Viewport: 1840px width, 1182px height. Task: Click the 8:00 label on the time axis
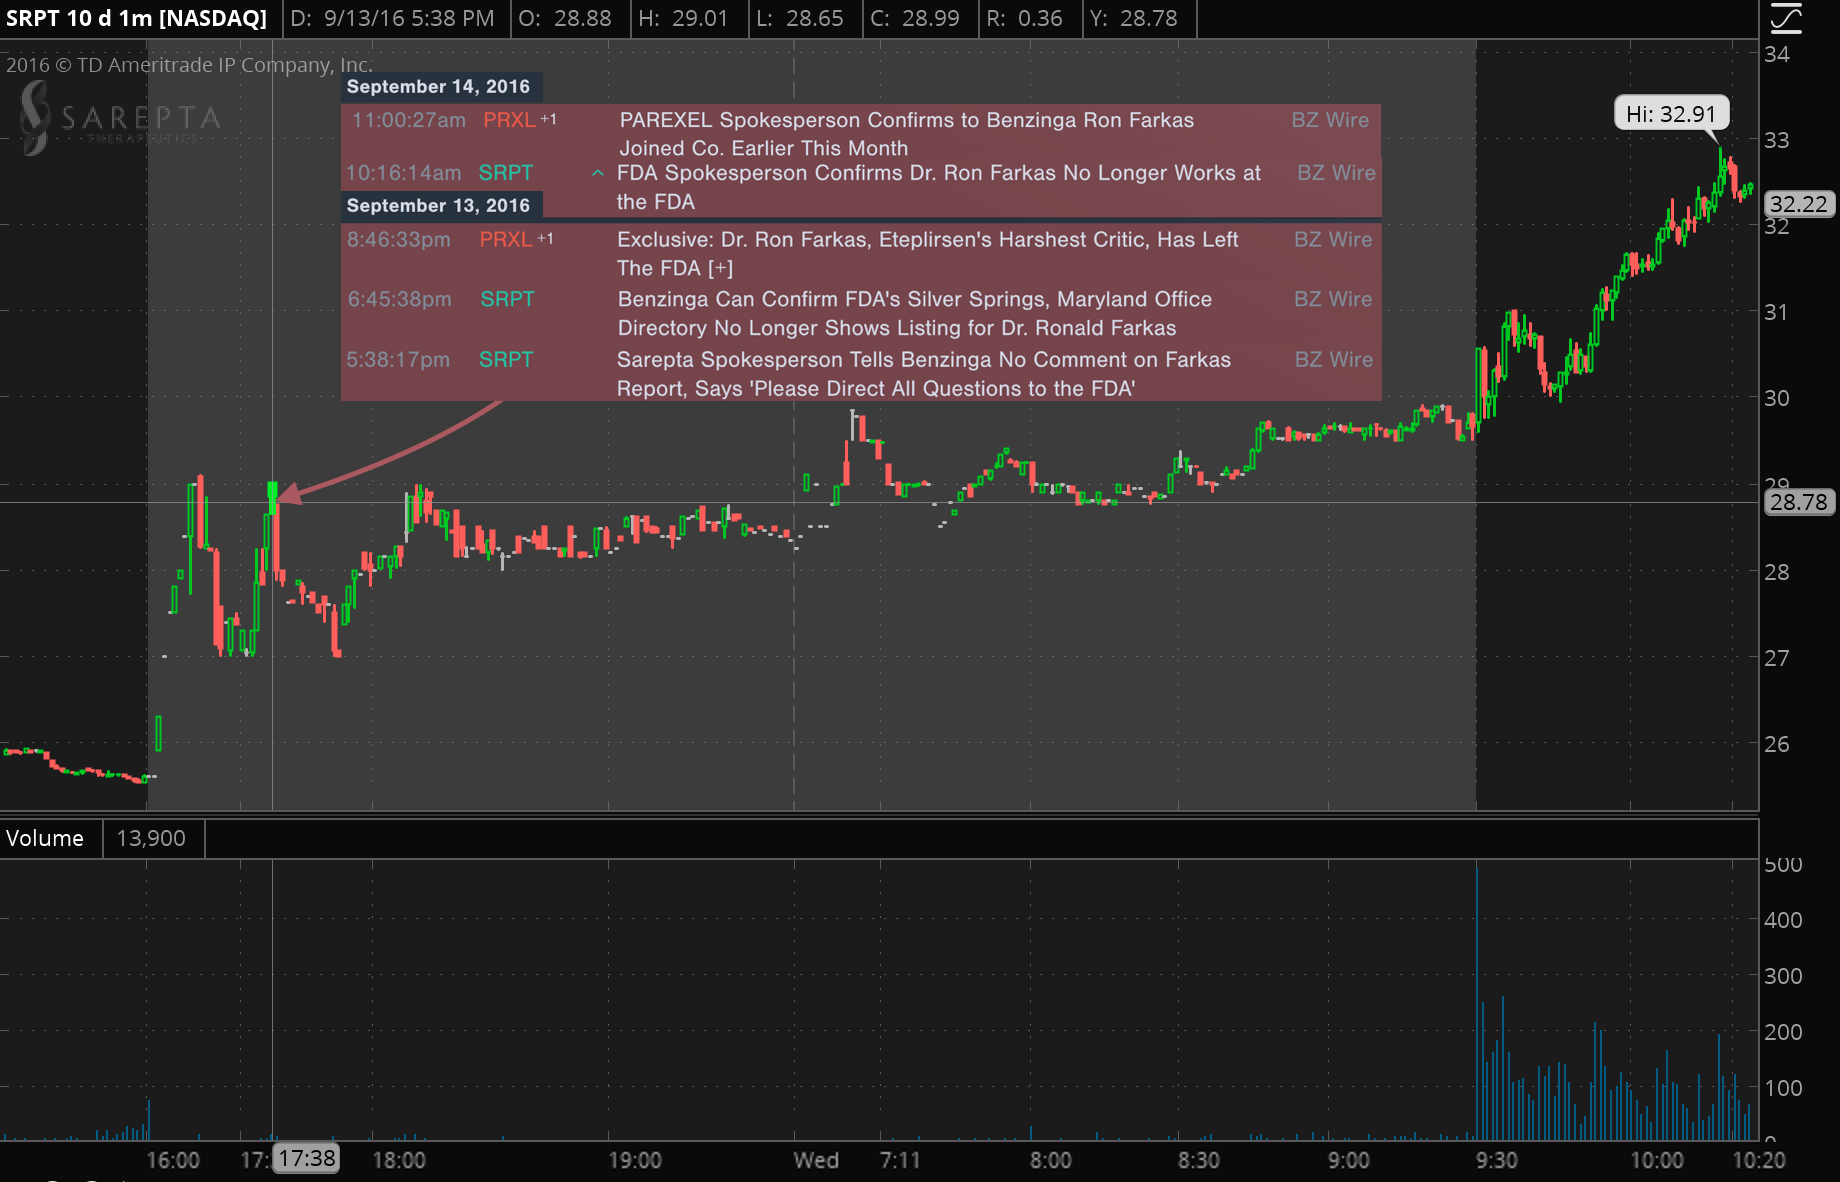click(x=1051, y=1160)
